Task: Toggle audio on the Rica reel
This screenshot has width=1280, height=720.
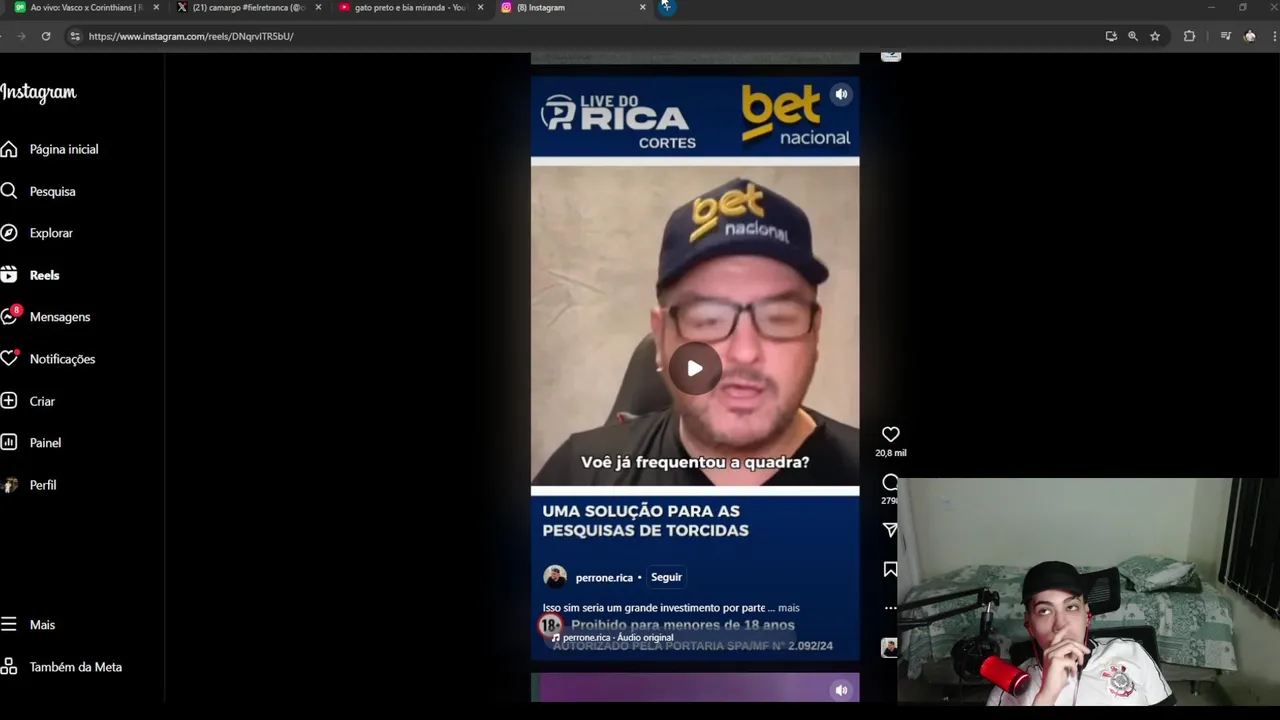Action: click(841, 94)
